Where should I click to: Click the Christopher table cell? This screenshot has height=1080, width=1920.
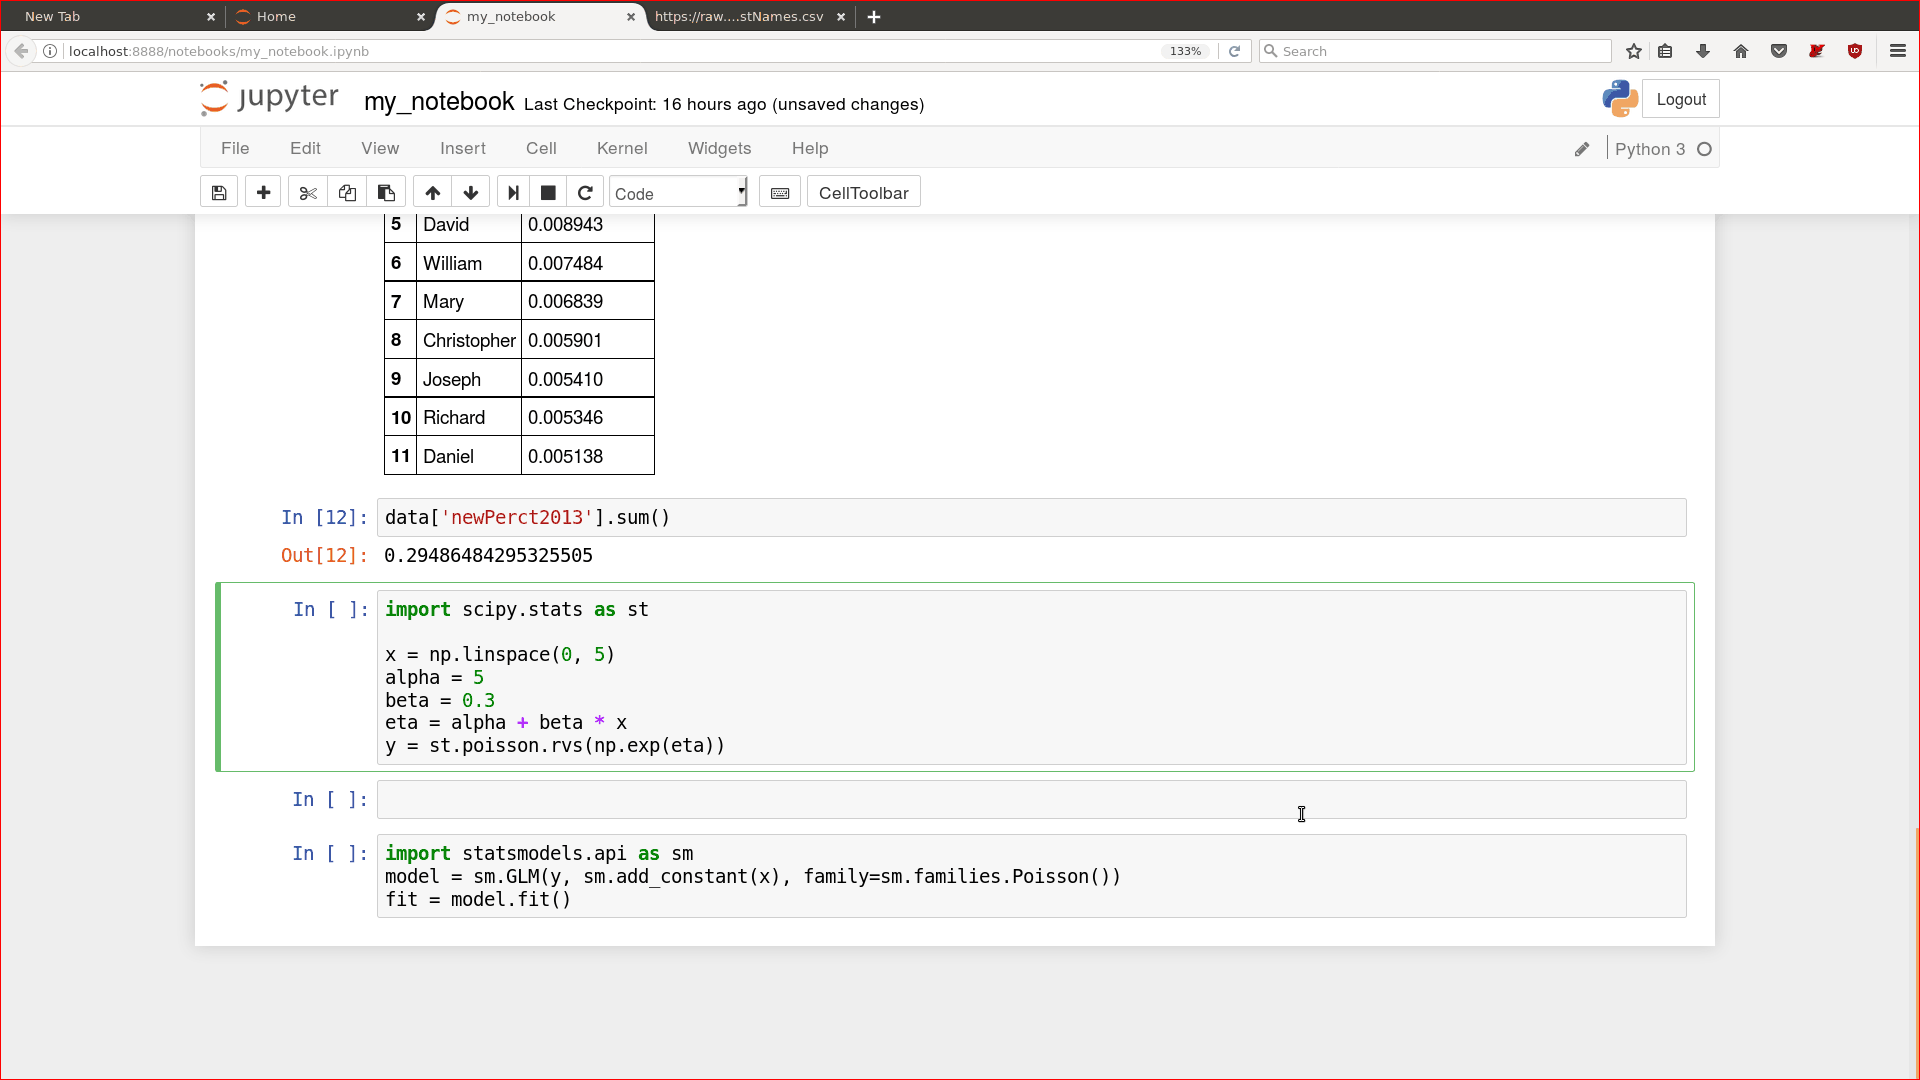[469, 340]
